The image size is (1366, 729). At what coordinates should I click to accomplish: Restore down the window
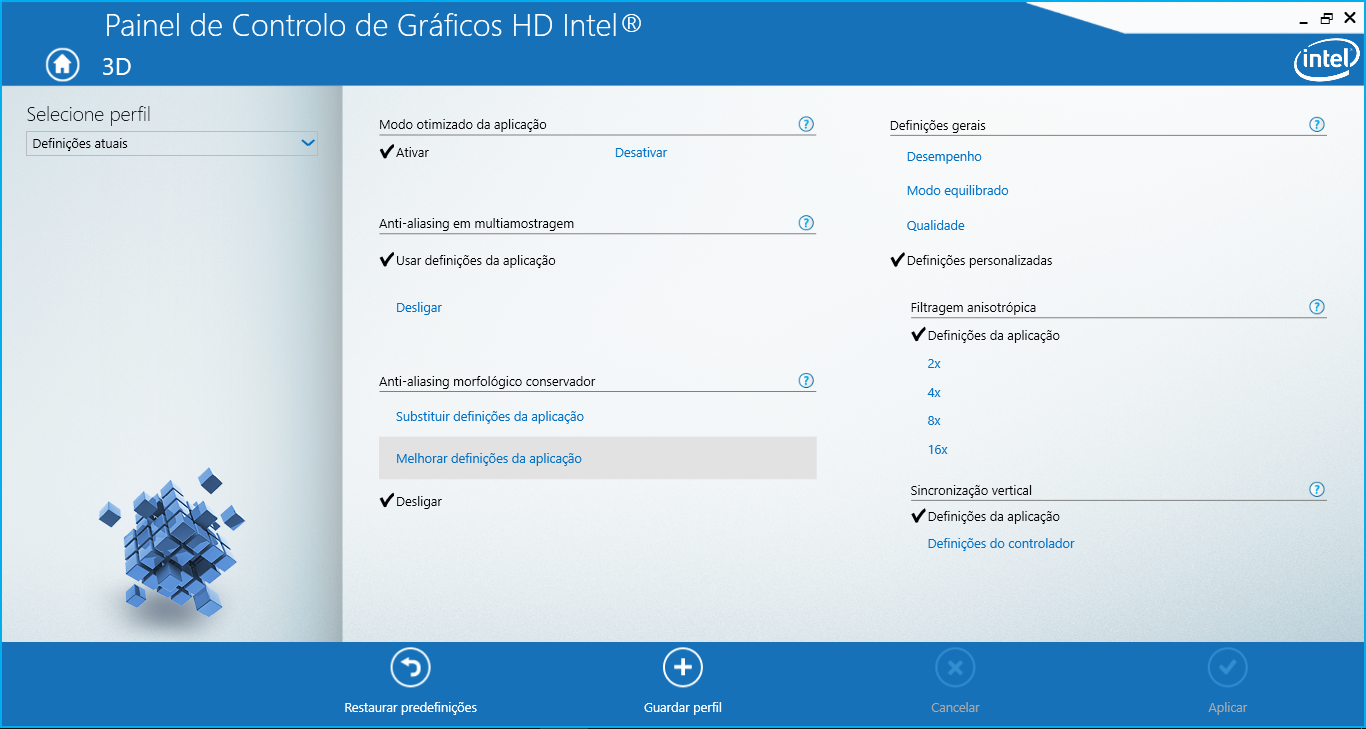click(x=1327, y=18)
